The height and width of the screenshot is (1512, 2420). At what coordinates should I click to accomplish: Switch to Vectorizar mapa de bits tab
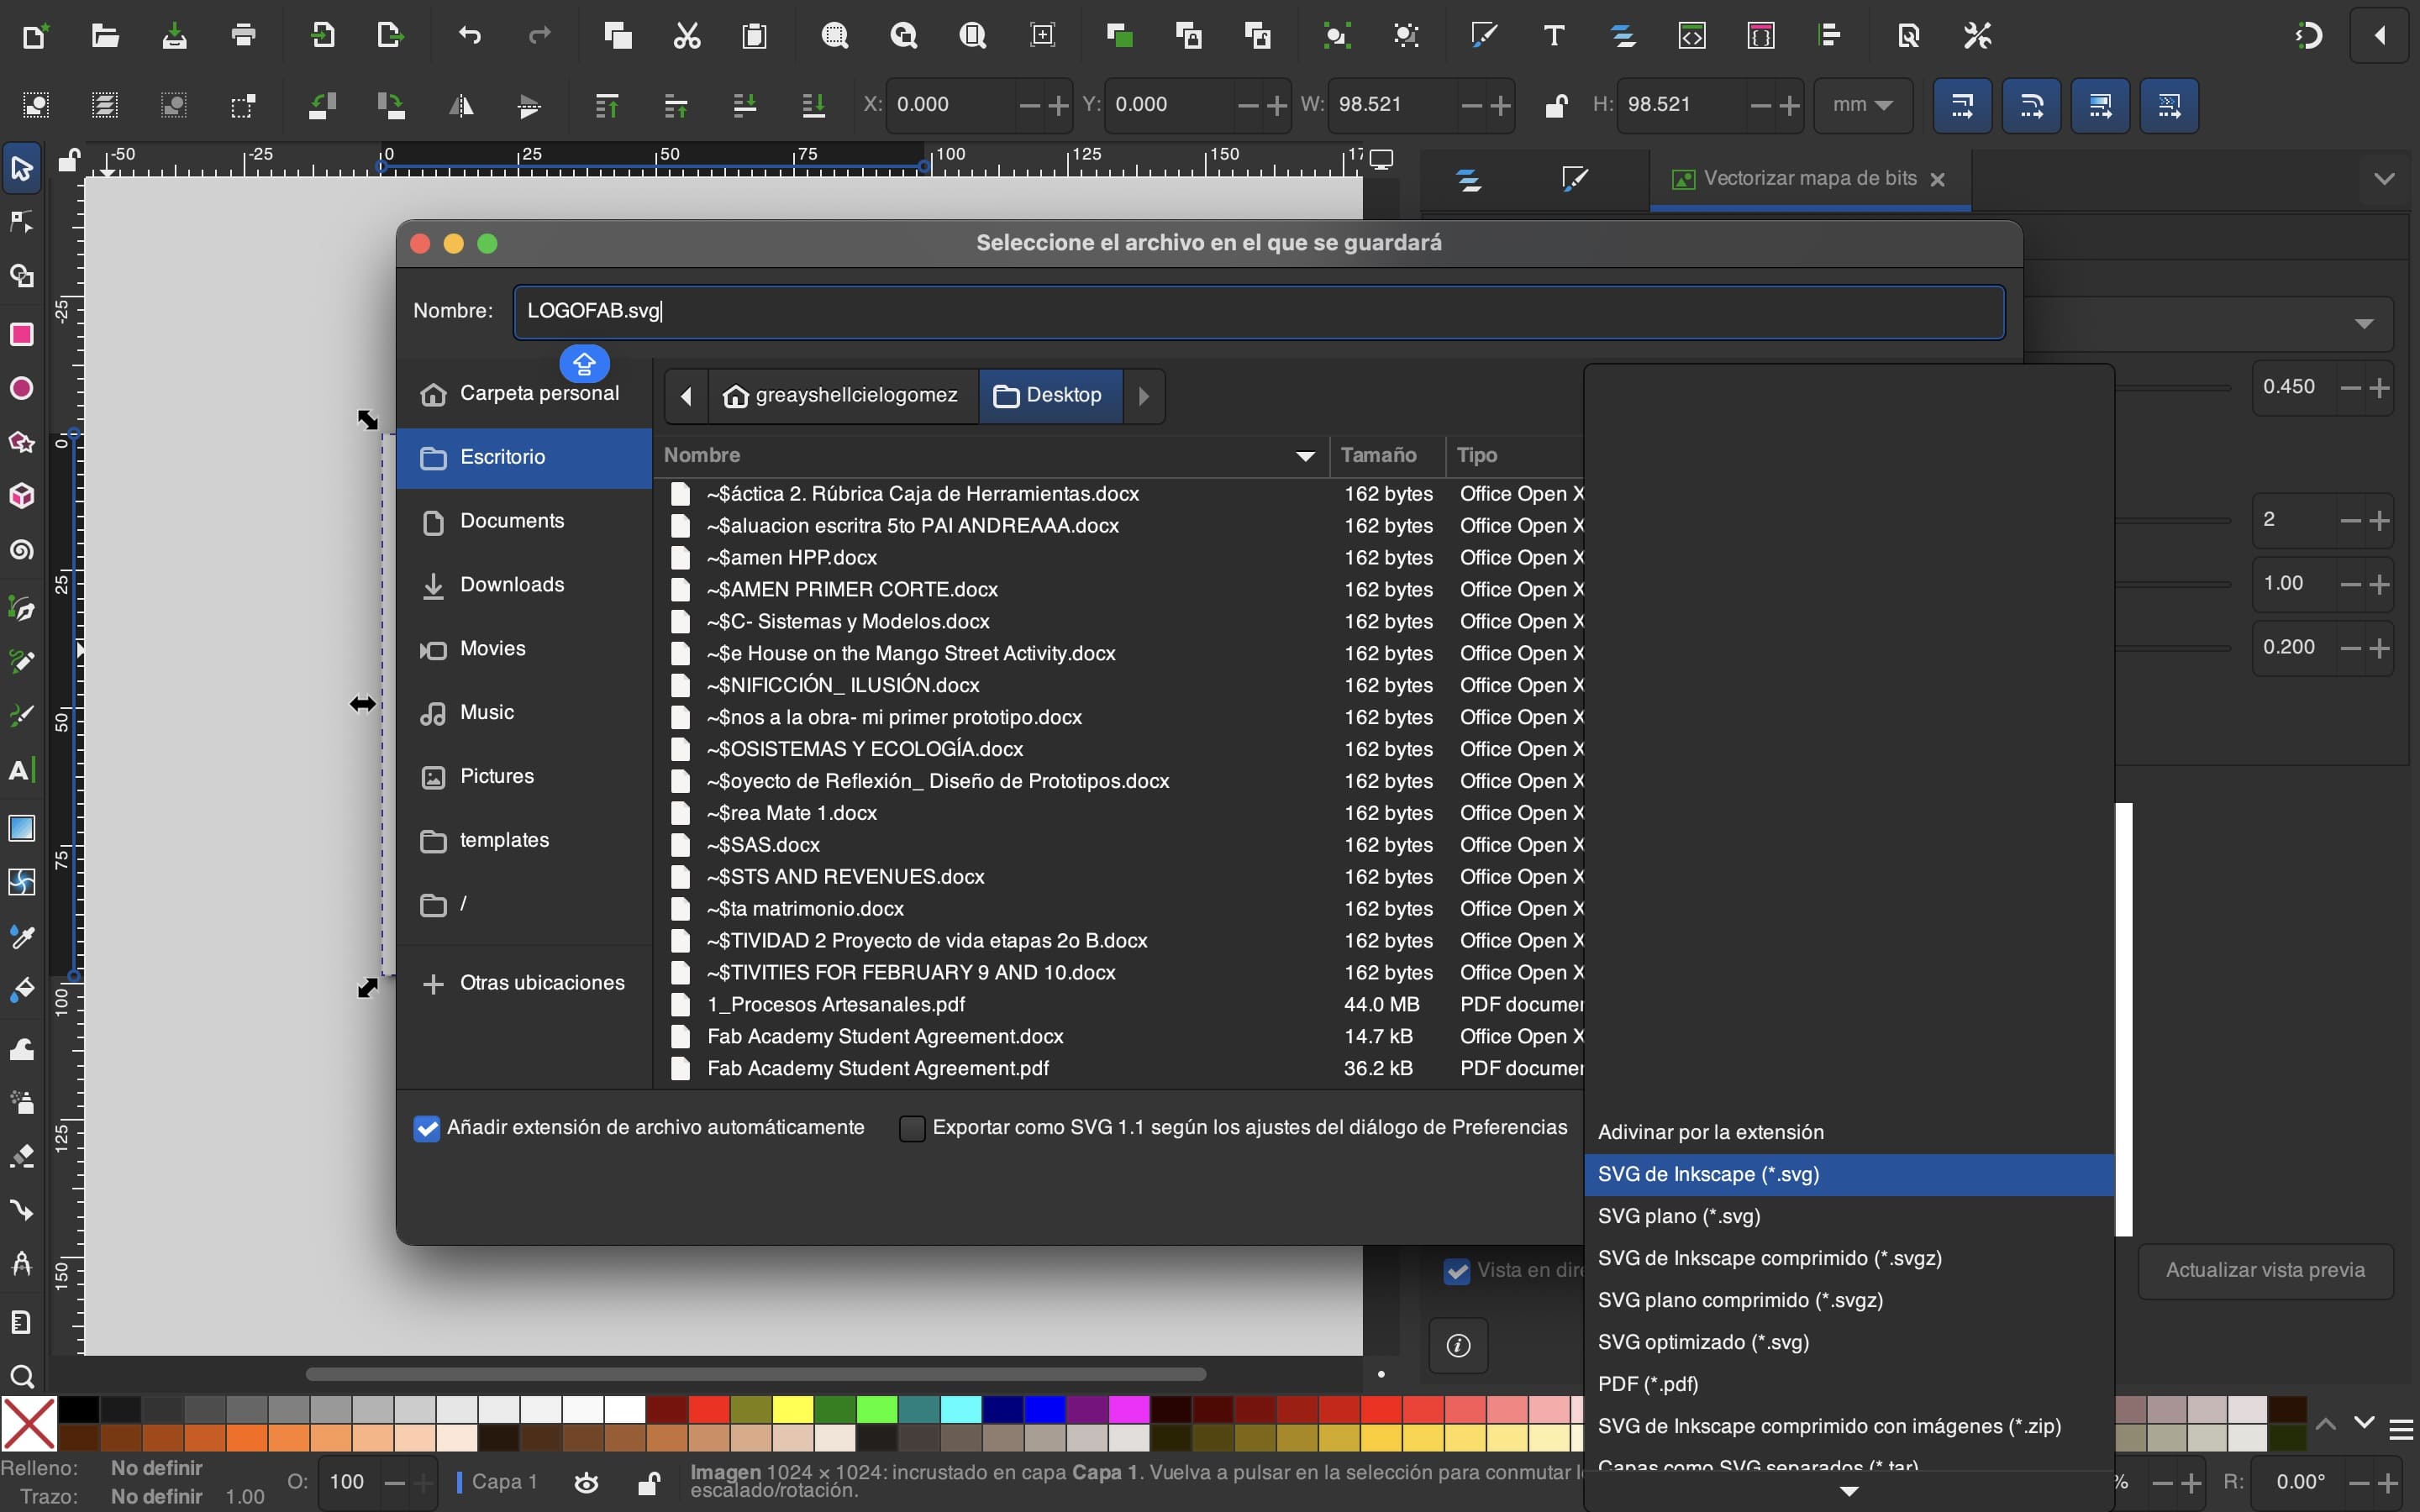(1808, 179)
